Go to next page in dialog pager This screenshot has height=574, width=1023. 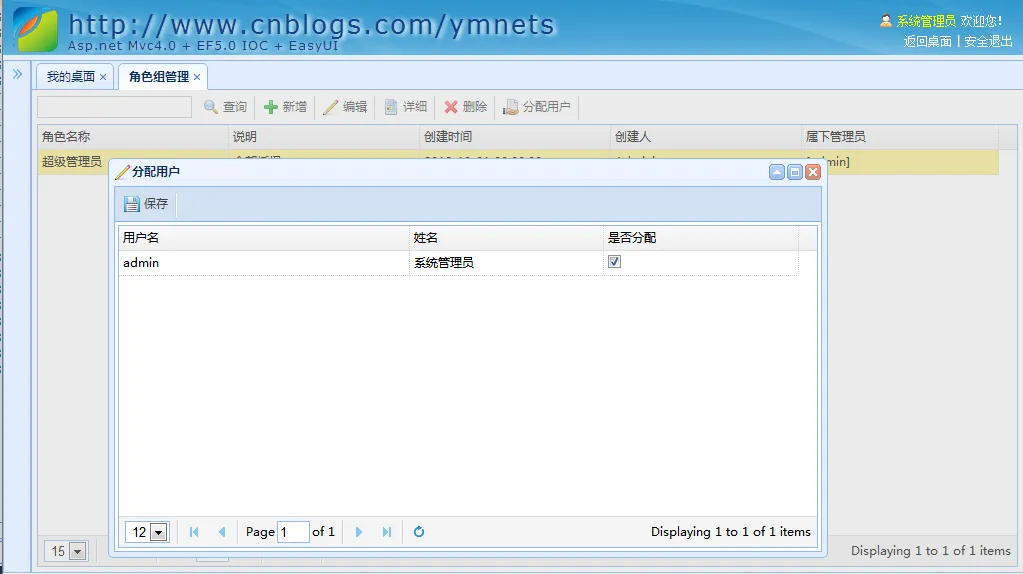(x=359, y=532)
